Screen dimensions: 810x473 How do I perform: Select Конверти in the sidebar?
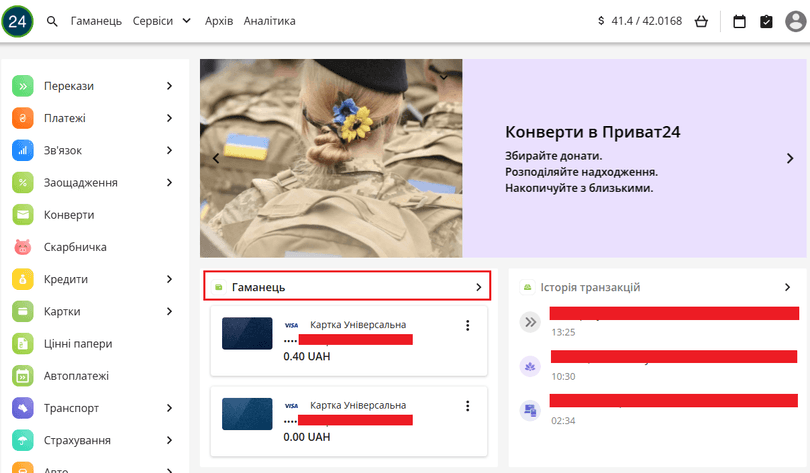click(x=69, y=215)
